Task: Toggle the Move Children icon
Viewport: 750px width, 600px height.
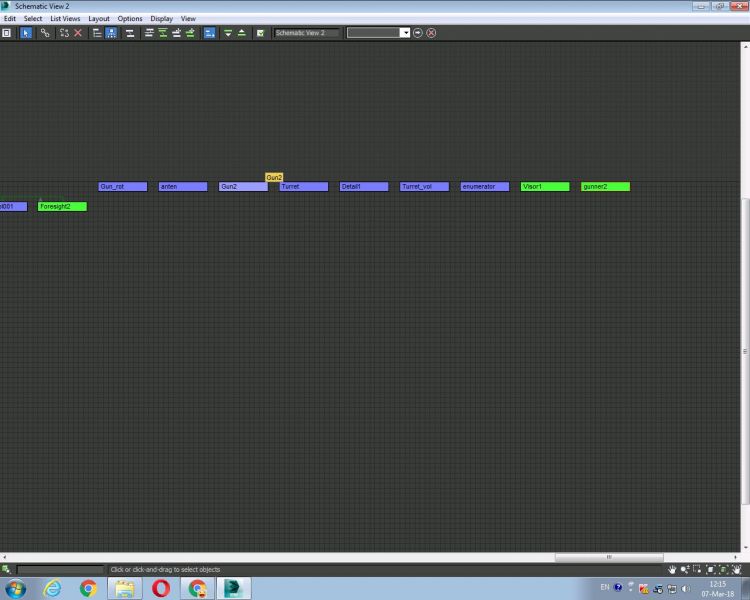Action: point(209,33)
